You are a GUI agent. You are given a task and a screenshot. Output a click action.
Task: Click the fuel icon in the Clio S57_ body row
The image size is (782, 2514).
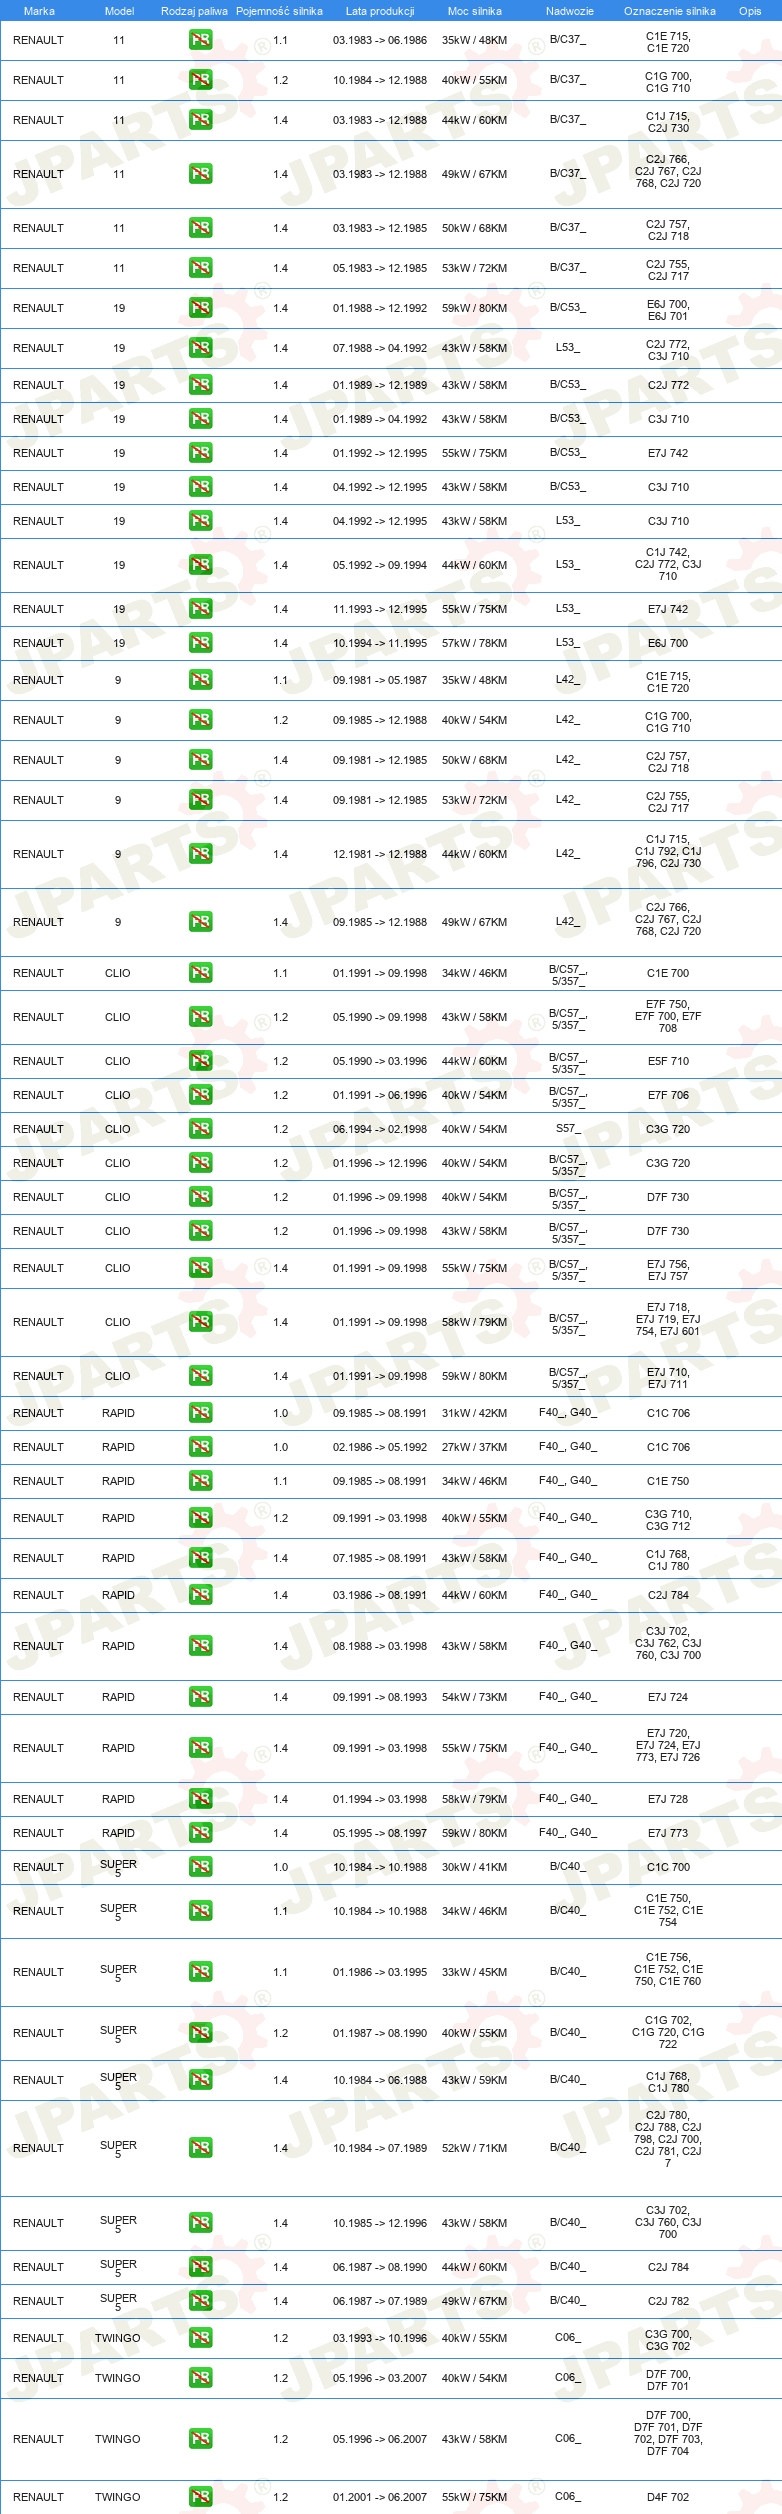pos(200,1129)
